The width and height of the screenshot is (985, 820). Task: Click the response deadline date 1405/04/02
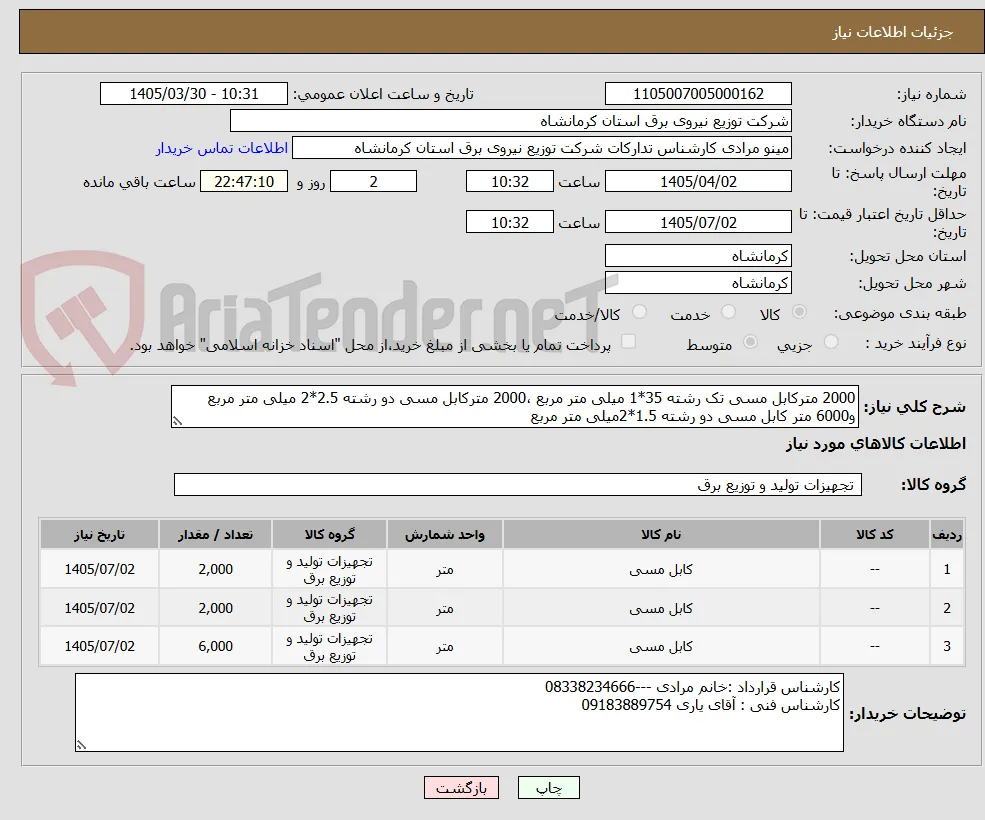tap(698, 182)
